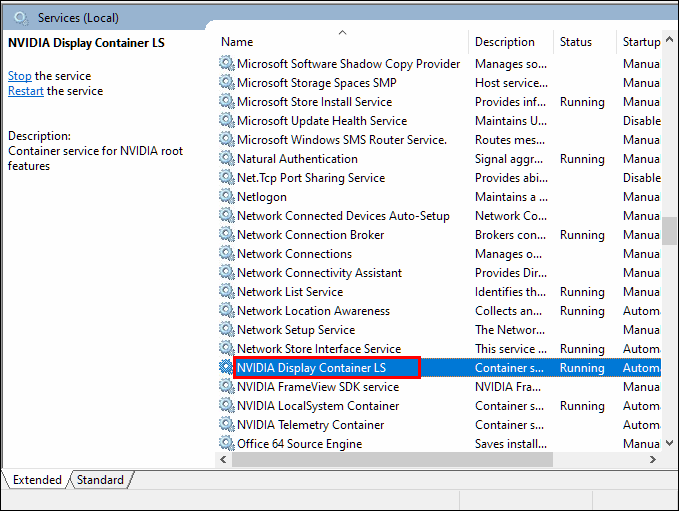
Task: Select the NVIDIA LocalSystem Container row
Action: point(318,406)
